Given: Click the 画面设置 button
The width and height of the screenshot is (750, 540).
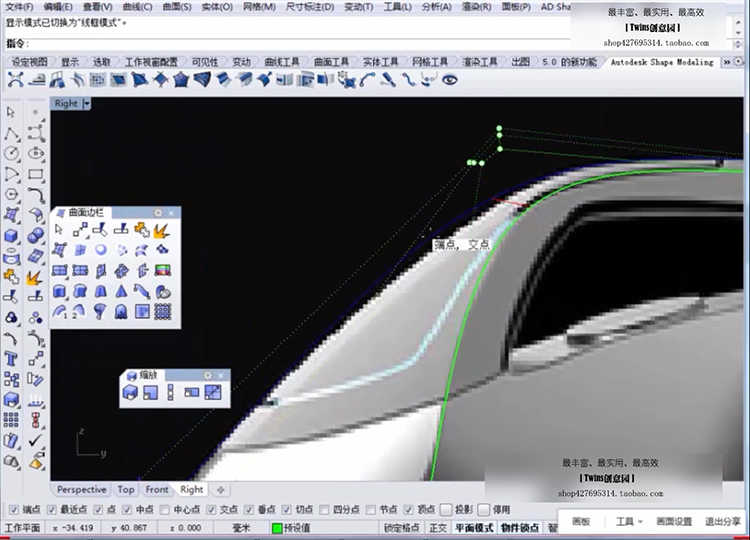Looking at the screenshot, I should coord(674,522).
